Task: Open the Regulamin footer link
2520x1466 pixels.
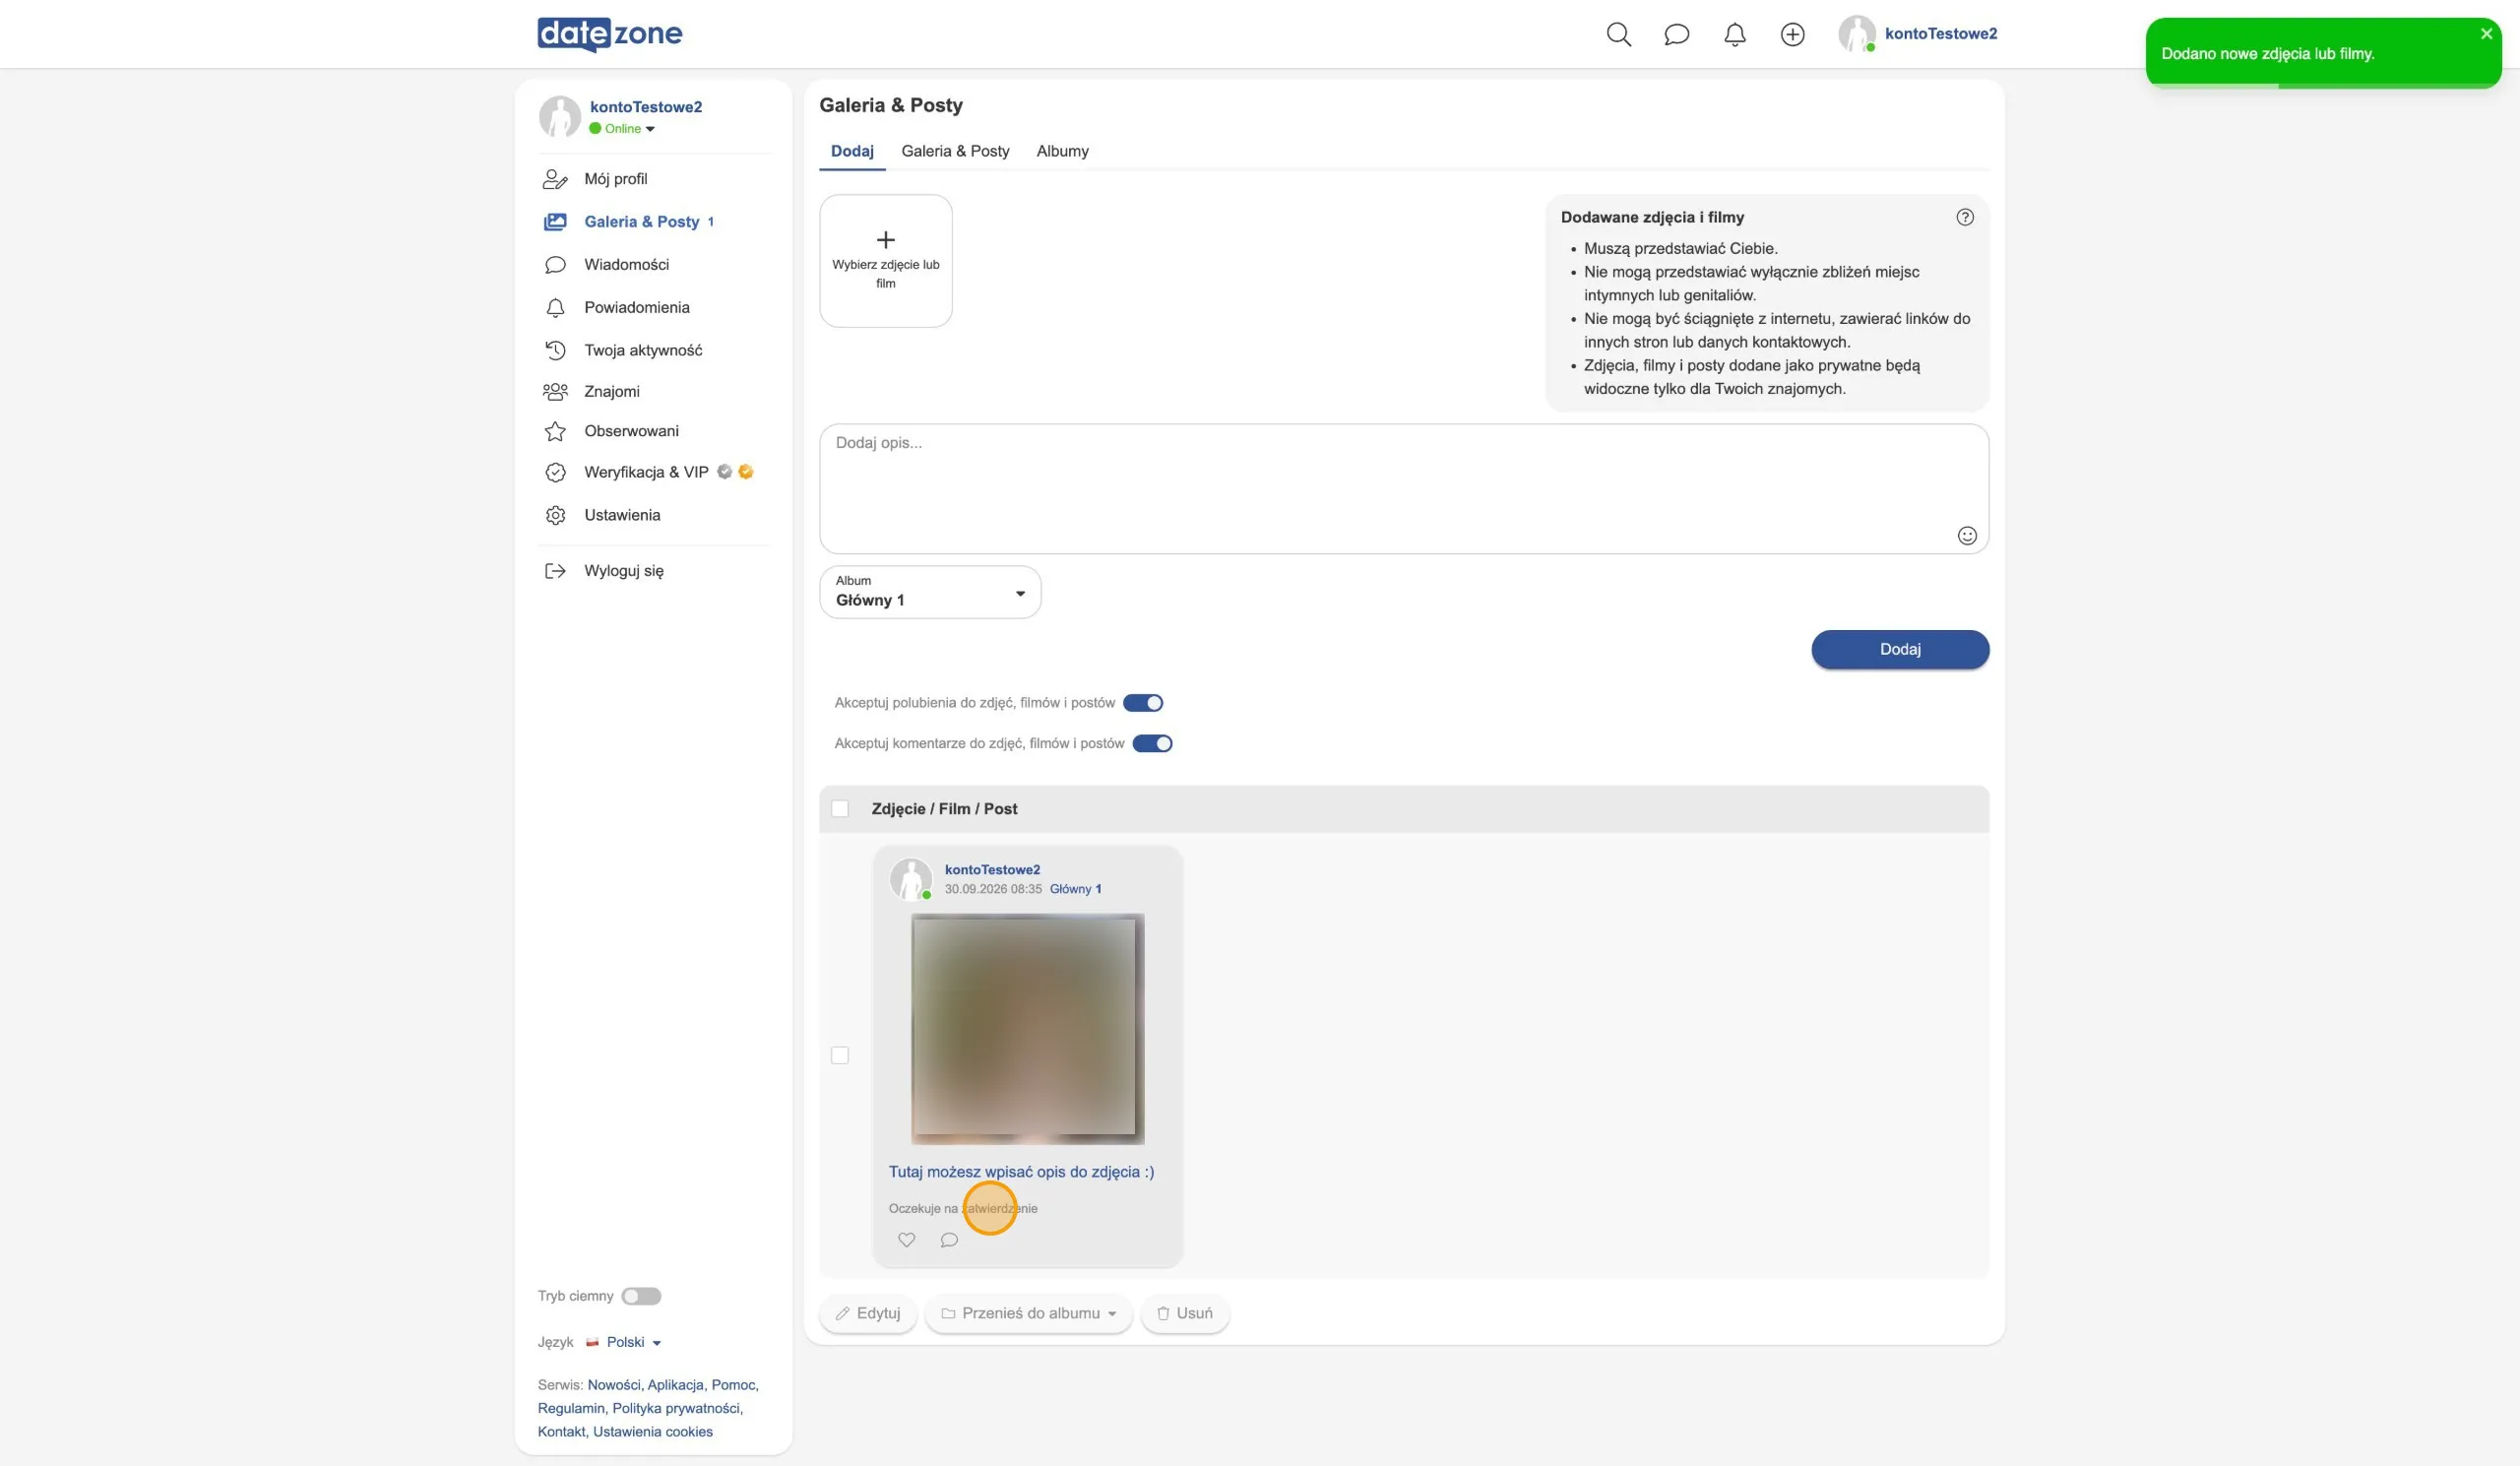Action: coord(570,1408)
